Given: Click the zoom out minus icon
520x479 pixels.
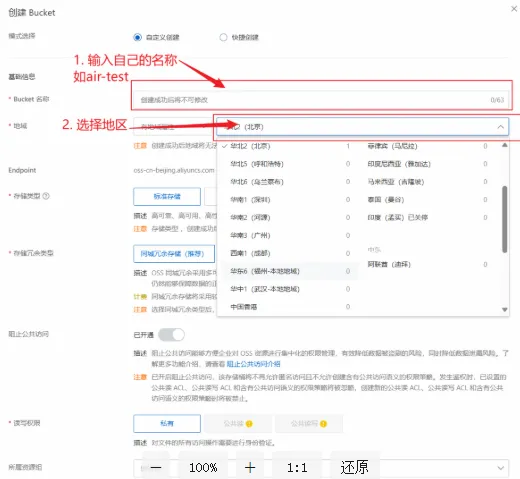Looking at the screenshot, I should pos(156,467).
